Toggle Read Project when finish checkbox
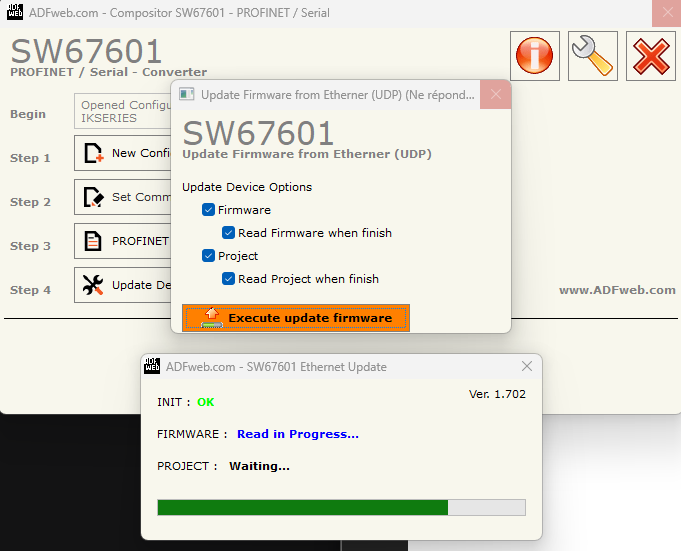681x551 pixels. tap(228, 279)
